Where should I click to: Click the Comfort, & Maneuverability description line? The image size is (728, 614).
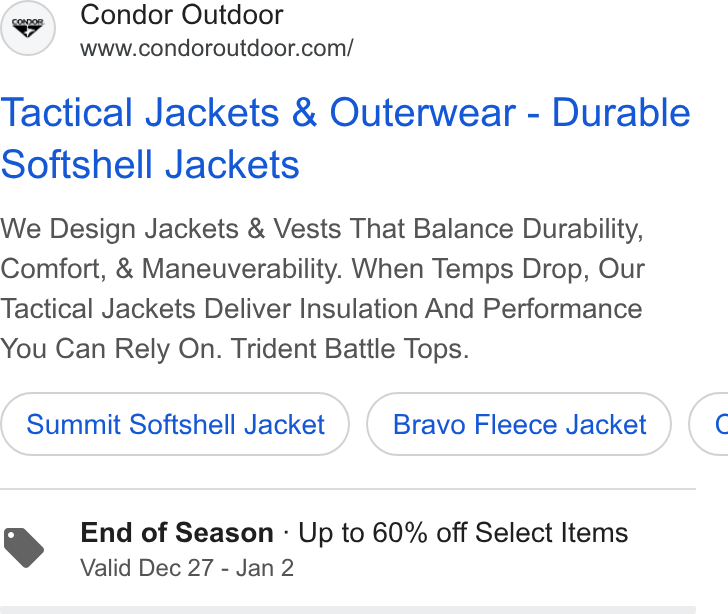[322, 269]
